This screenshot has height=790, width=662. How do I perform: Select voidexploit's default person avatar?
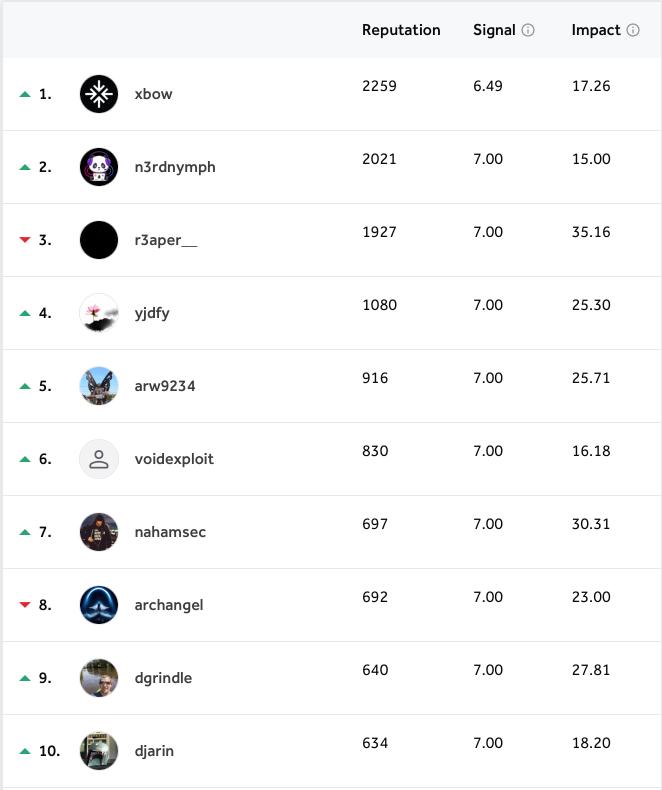[99, 459]
